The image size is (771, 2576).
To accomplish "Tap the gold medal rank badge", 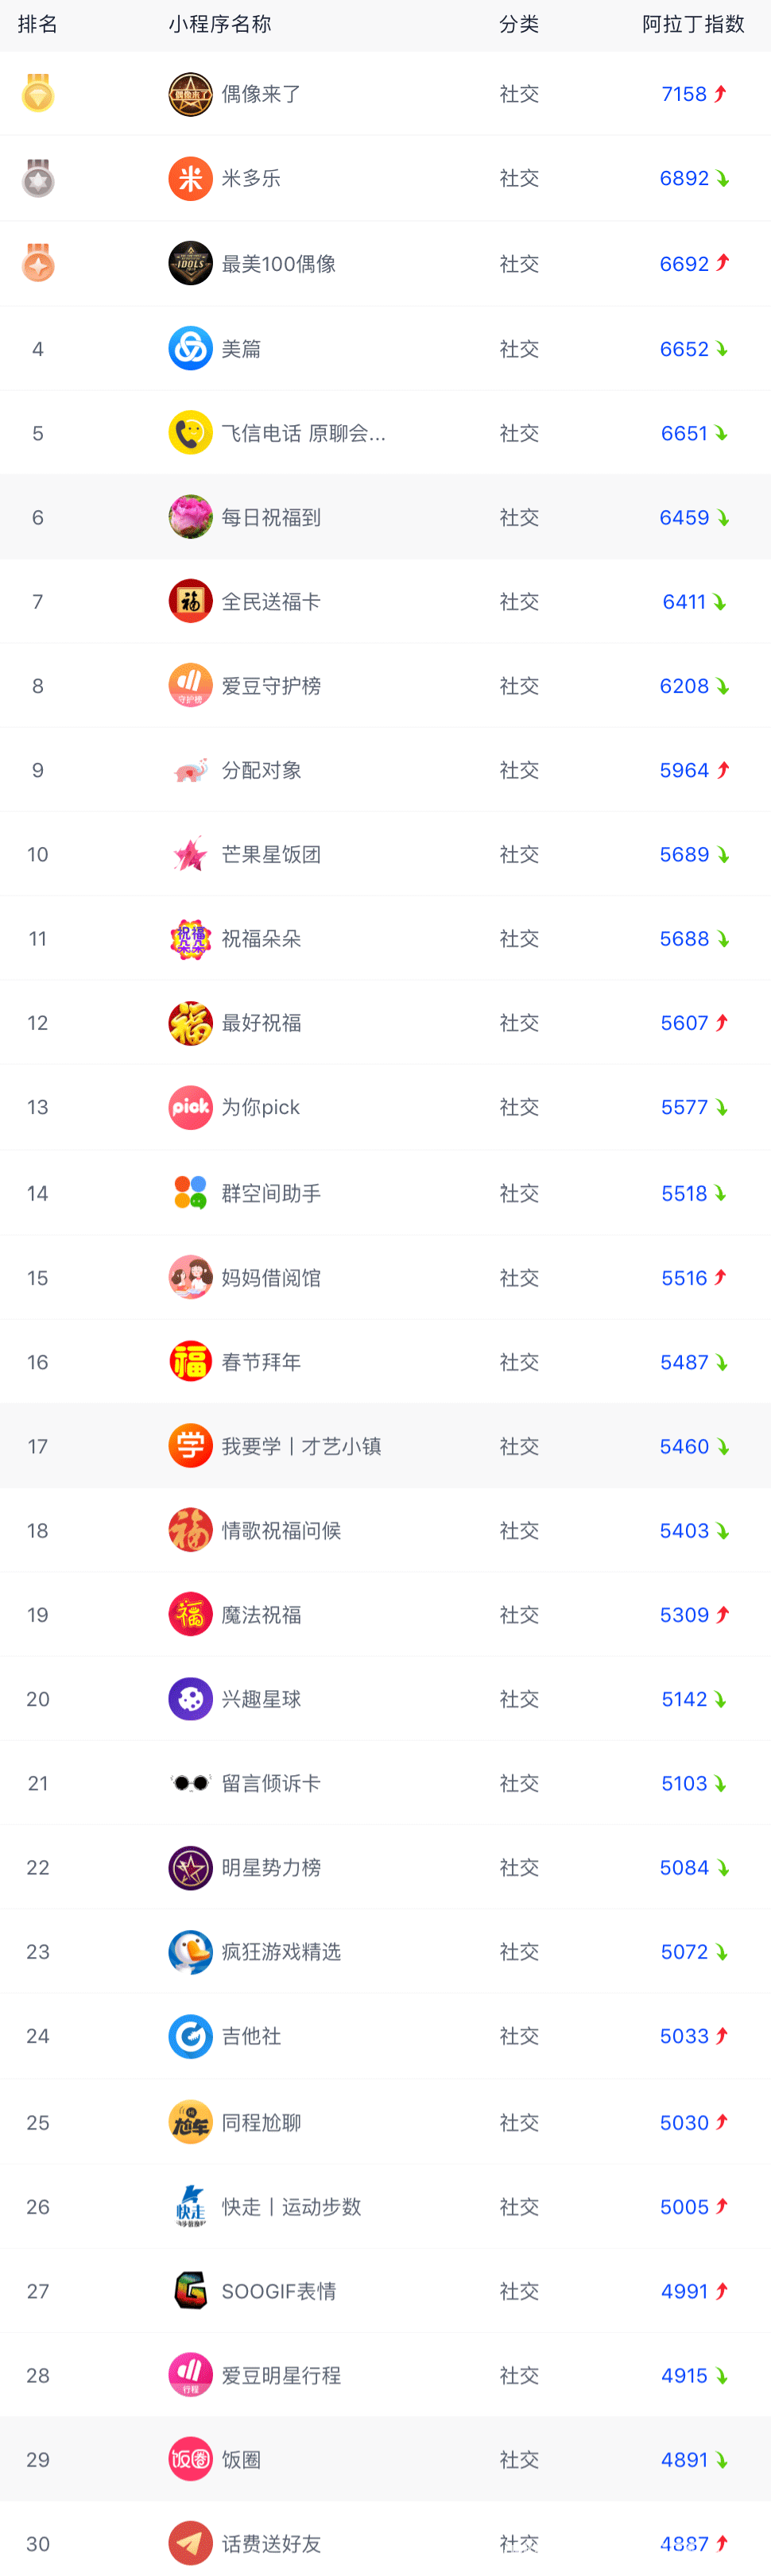I will pyautogui.click(x=38, y=93).
